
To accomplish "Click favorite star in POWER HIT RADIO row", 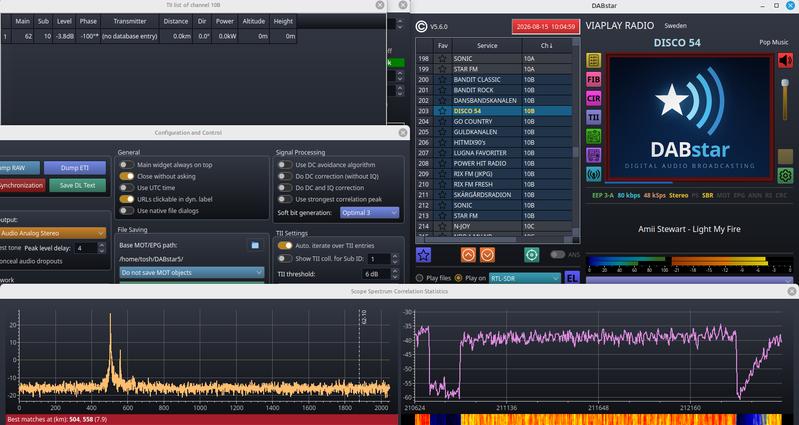I will point(442,163).
